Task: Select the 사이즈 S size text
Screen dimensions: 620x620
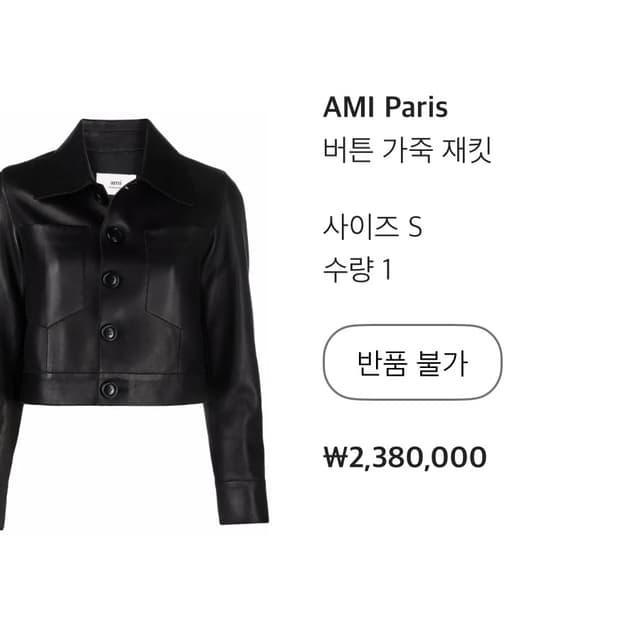Action: pyautogui.click(x=372, y=227)
